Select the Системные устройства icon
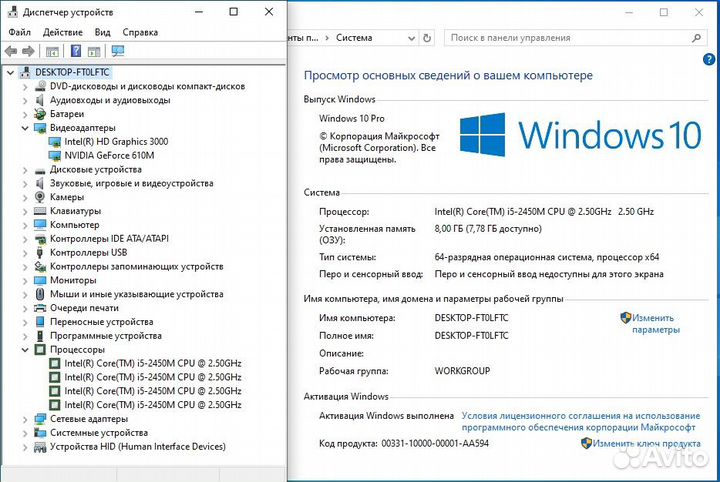This screenshot has width=720, height=482. click(40, 432)
